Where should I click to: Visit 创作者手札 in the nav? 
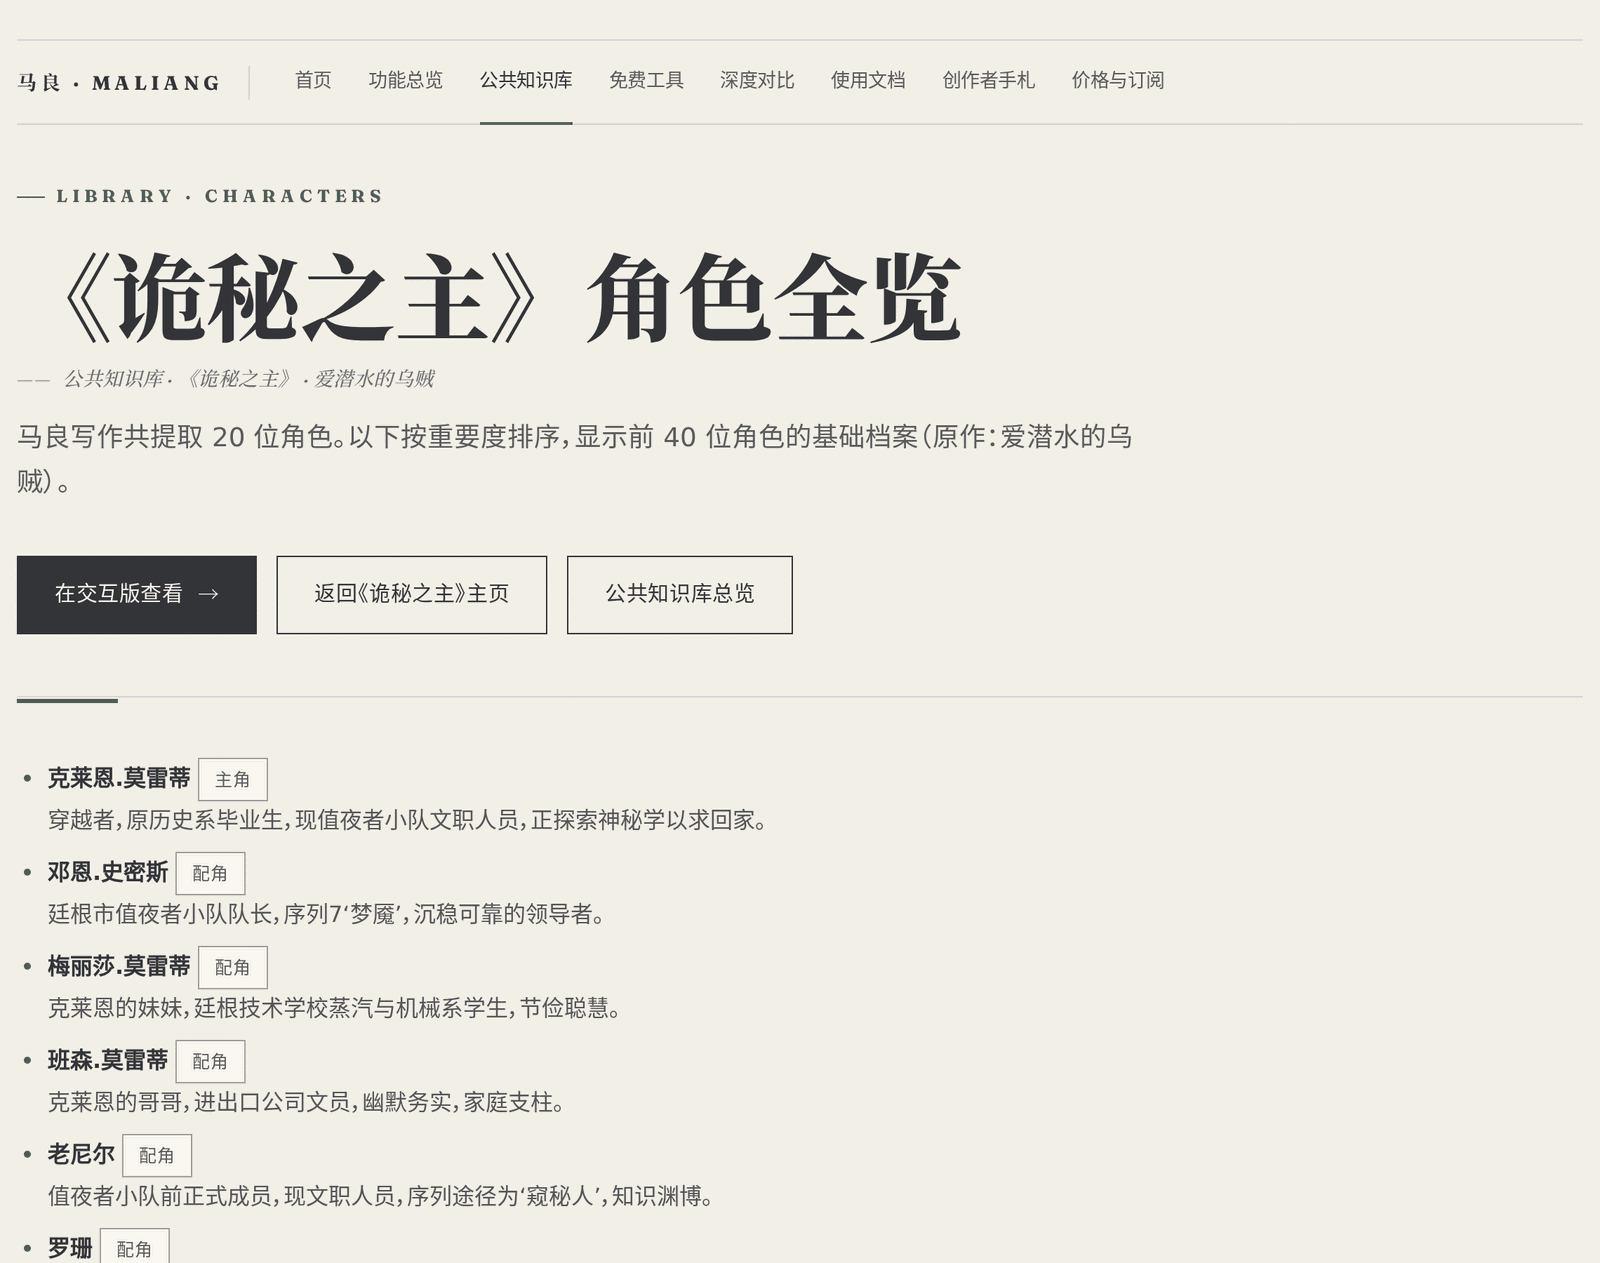[988, 80]
